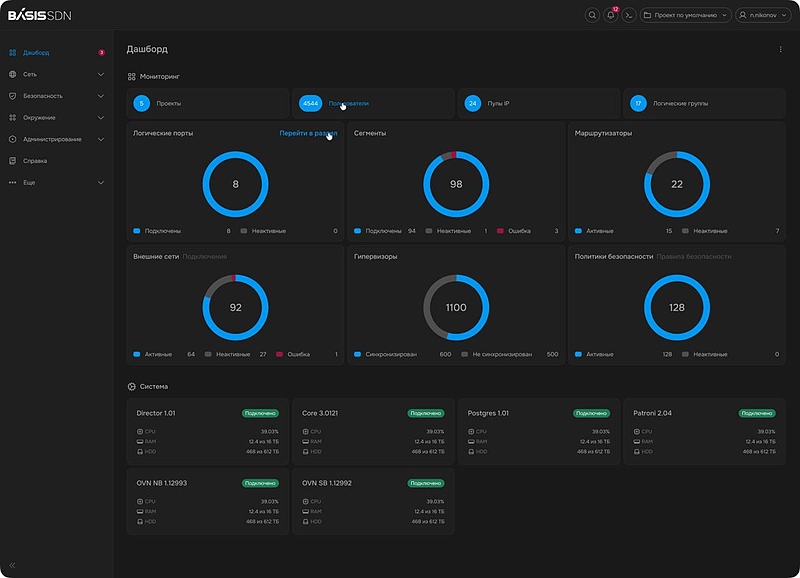Open the n.nikonov user menu
The height and width of the screenshot is (578, 800).
(x=762, y=15)
